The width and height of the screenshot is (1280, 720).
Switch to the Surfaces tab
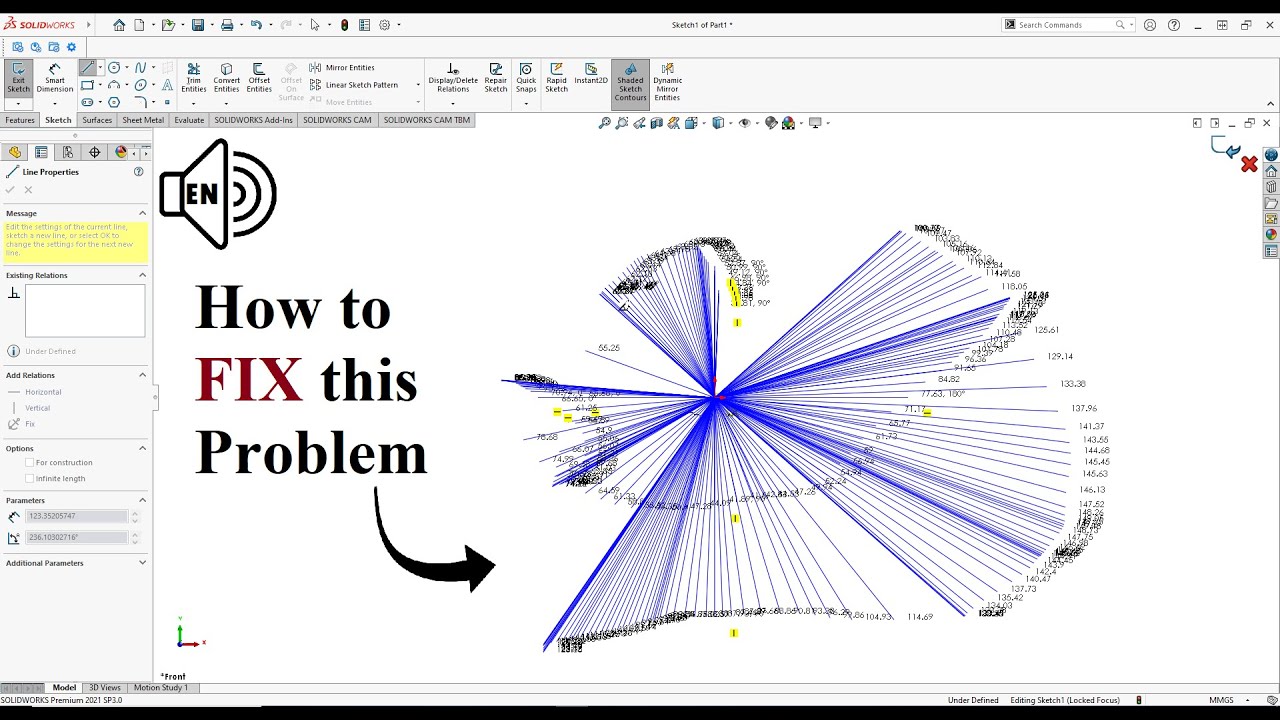97,120
